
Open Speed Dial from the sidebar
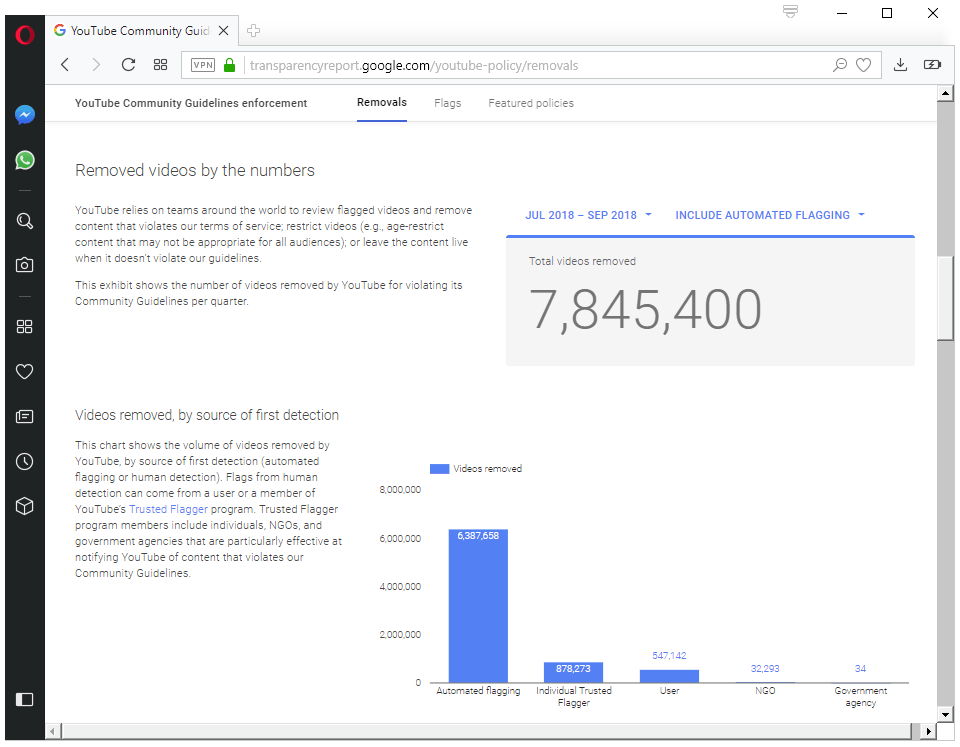[24, 326]
